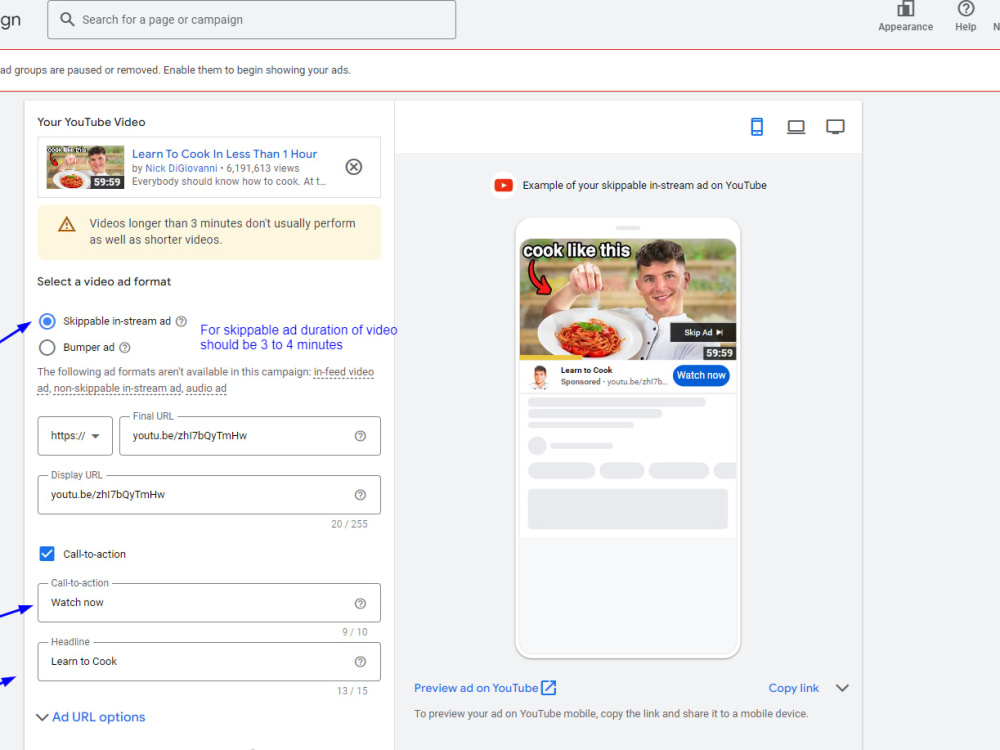Click '6,191,613 views' text
This screenshot has width=1000, height=750.
click(263, 168)
